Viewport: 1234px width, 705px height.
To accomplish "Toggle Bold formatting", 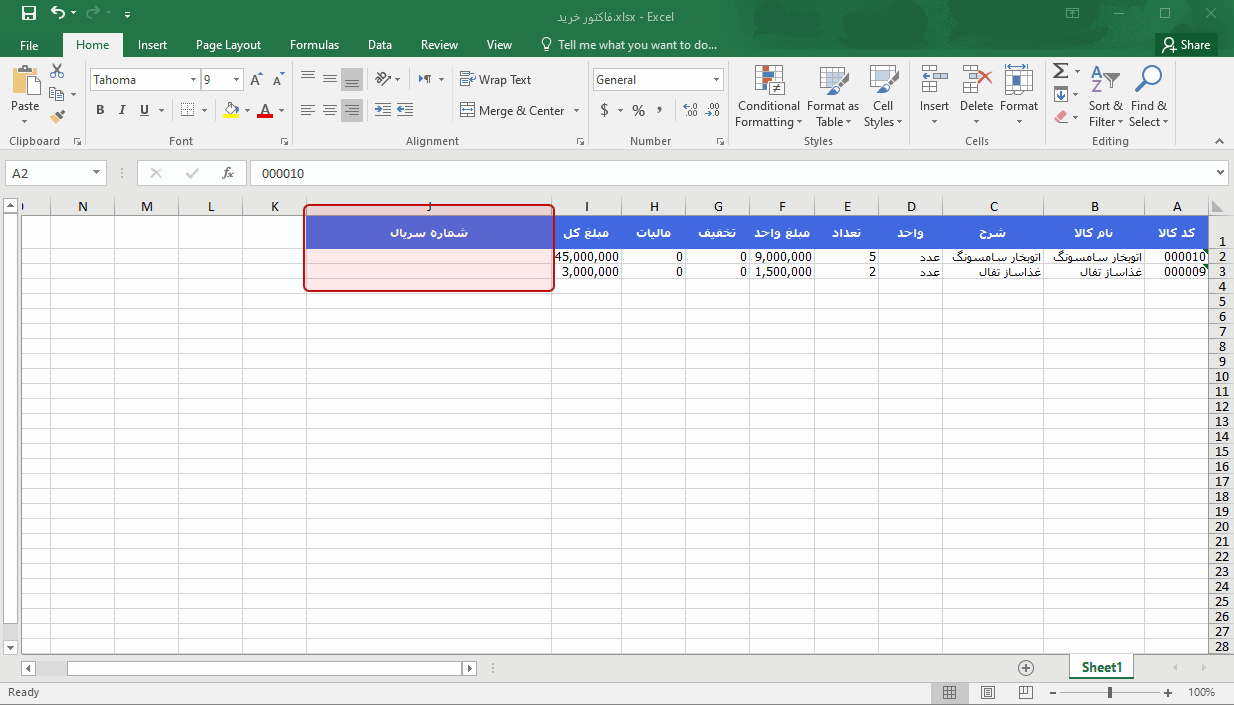I will [100, 110].
